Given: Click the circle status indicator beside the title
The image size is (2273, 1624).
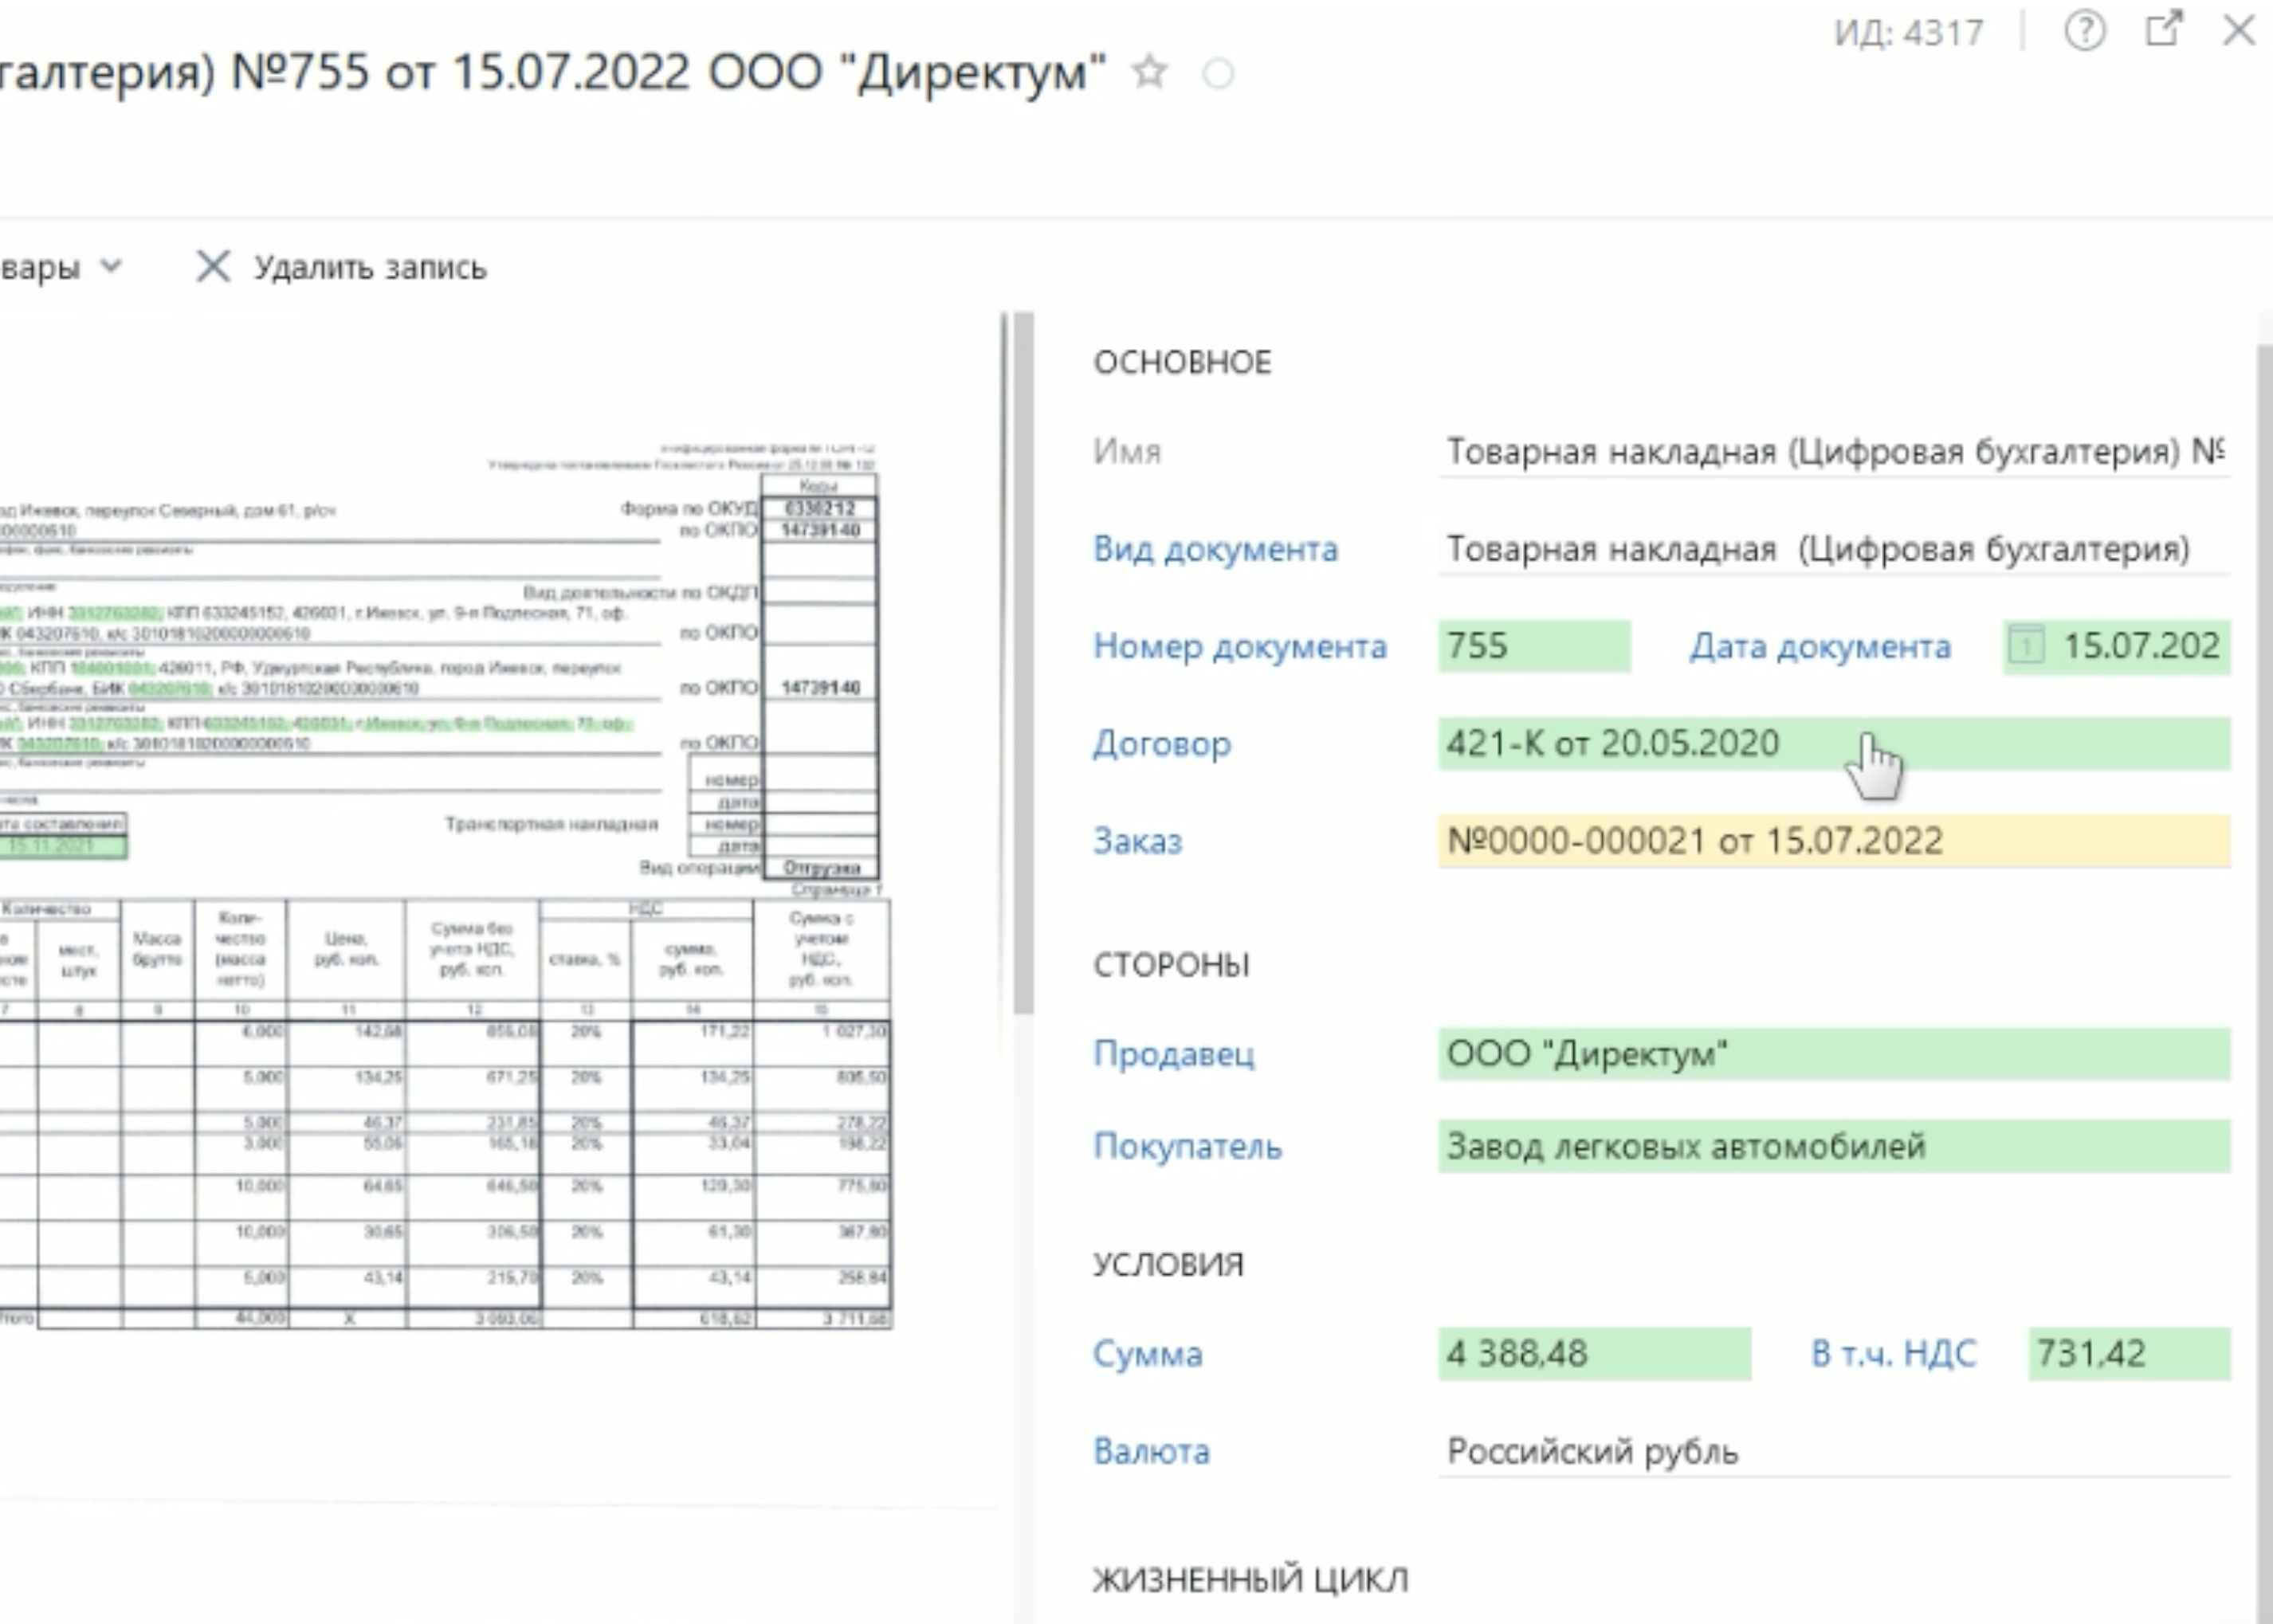Looking at the screenshot, I should tap(1218, 73).
